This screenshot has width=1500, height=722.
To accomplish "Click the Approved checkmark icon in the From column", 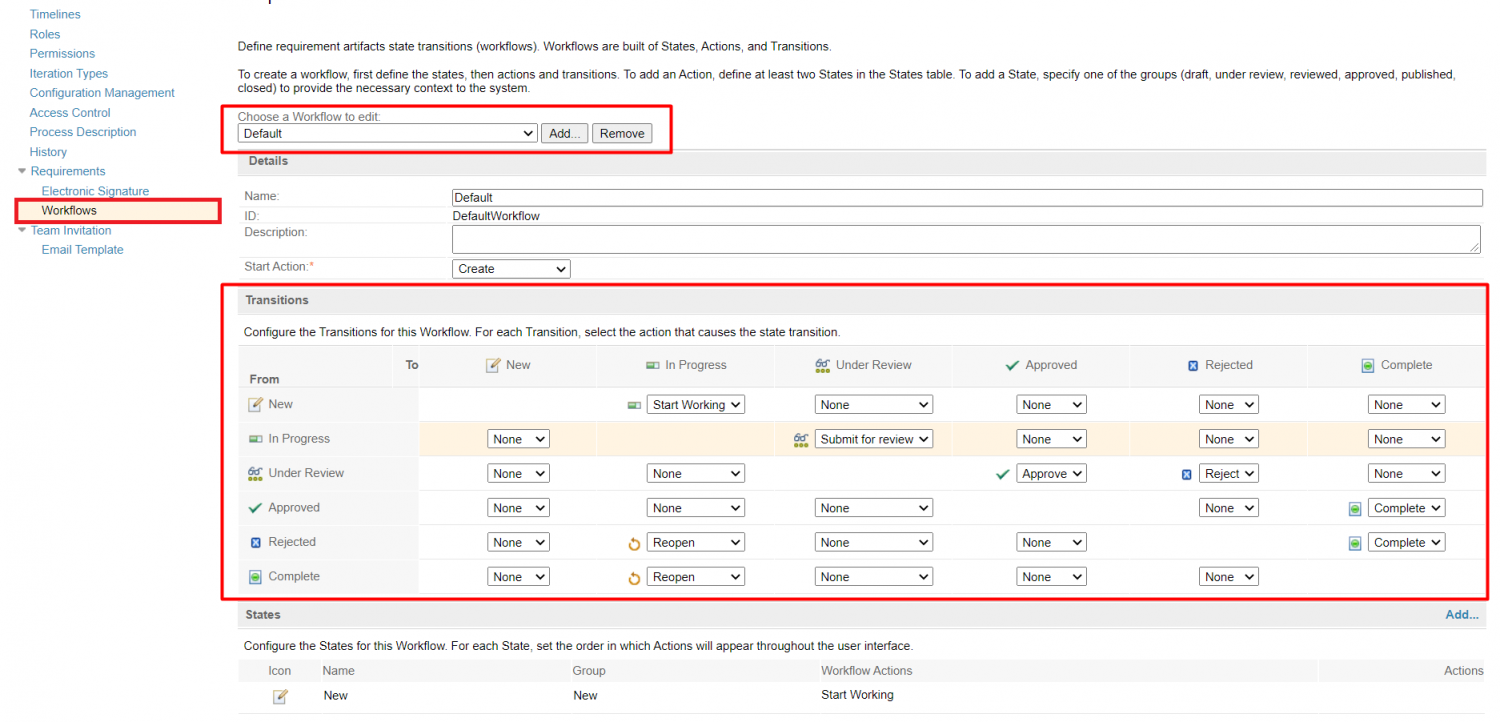I will point(254,507).
